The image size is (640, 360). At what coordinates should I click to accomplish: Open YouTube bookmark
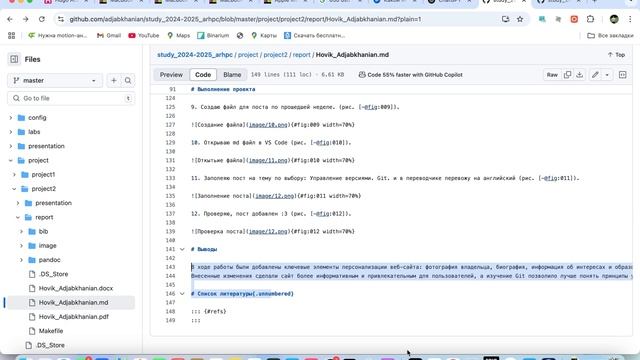(144, 36)
